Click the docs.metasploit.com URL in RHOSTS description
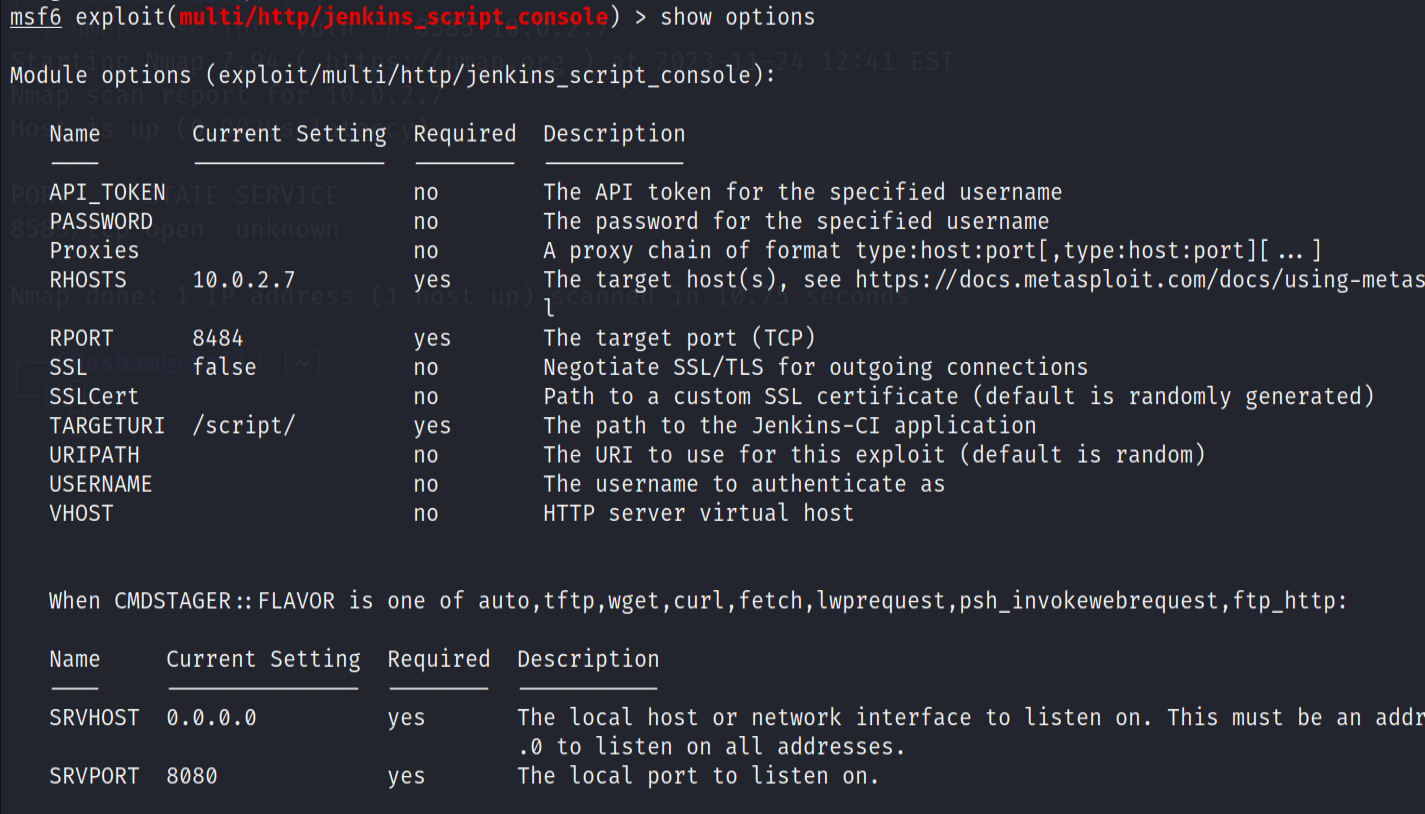Screen dimensions: 1425x814 point(1140,279)
